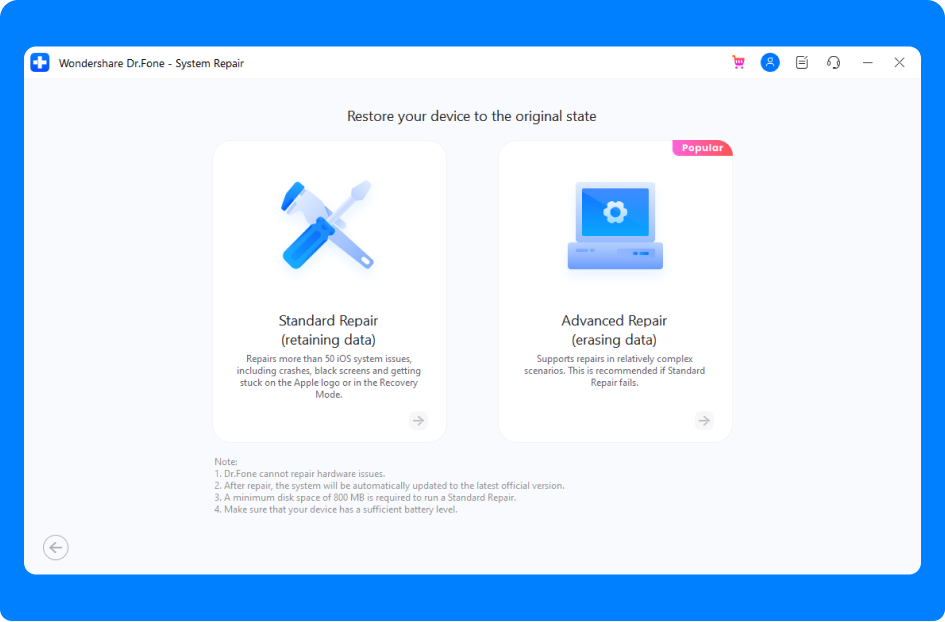
Task: Click the arrow on Advanced Repair card
Action: click(x=704, y=420)
